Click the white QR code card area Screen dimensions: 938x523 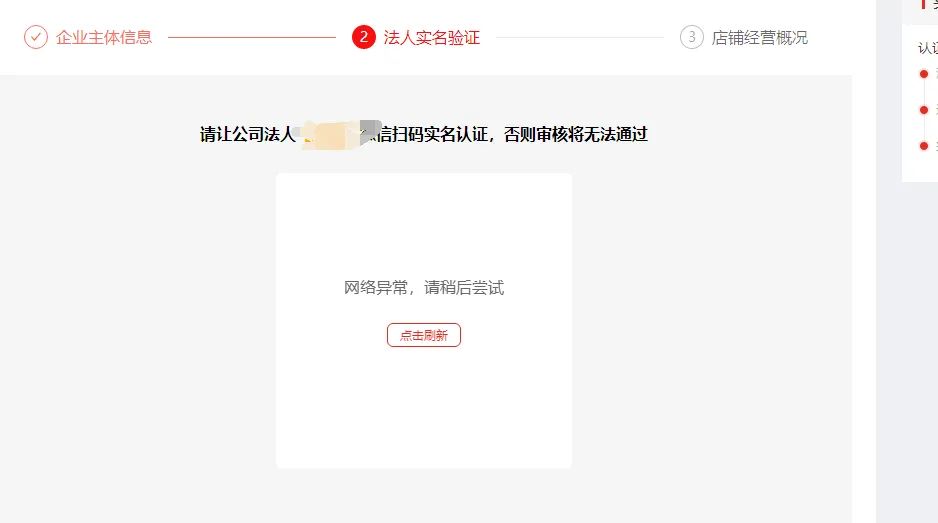point(424,321)
